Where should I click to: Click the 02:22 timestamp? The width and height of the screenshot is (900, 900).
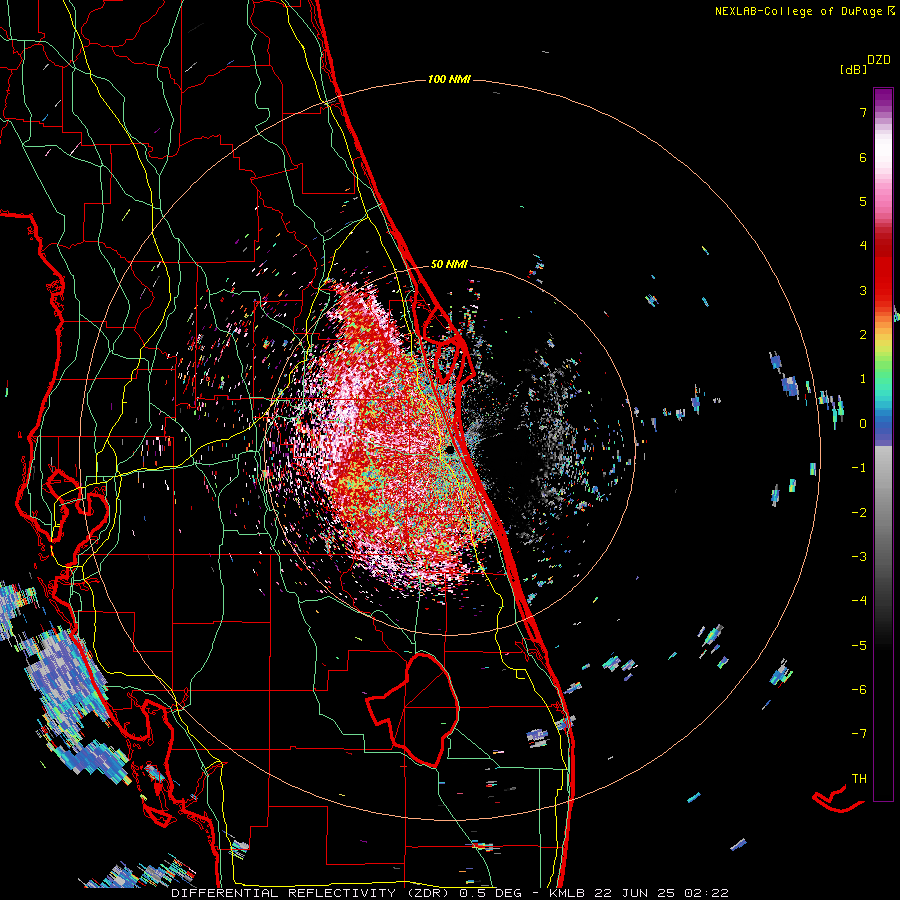[x=707, y=893]
